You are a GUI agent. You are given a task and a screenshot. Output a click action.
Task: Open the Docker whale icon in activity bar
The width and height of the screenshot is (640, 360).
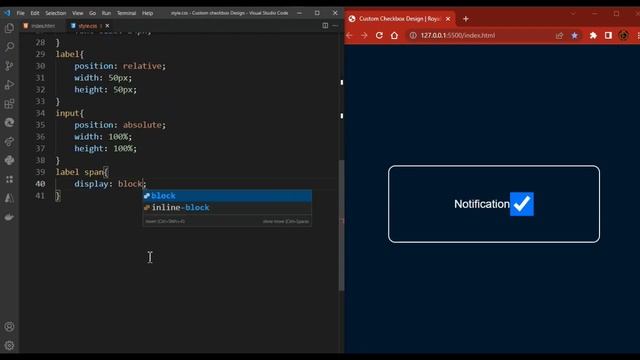coord(9,217)
